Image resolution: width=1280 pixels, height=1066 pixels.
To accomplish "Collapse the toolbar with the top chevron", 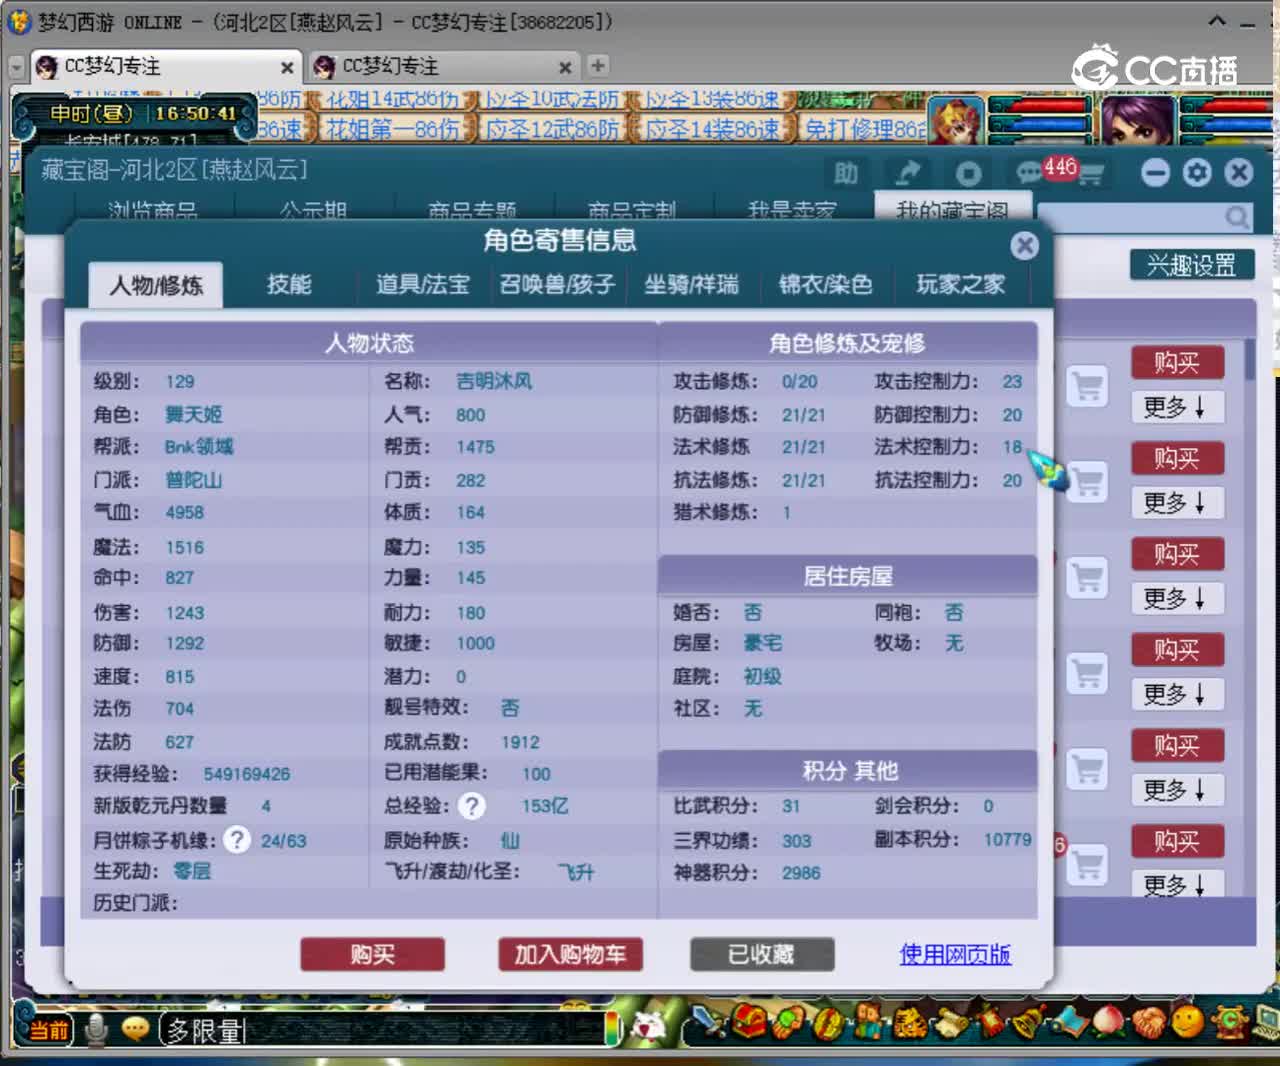I will tap(1217, 20).
